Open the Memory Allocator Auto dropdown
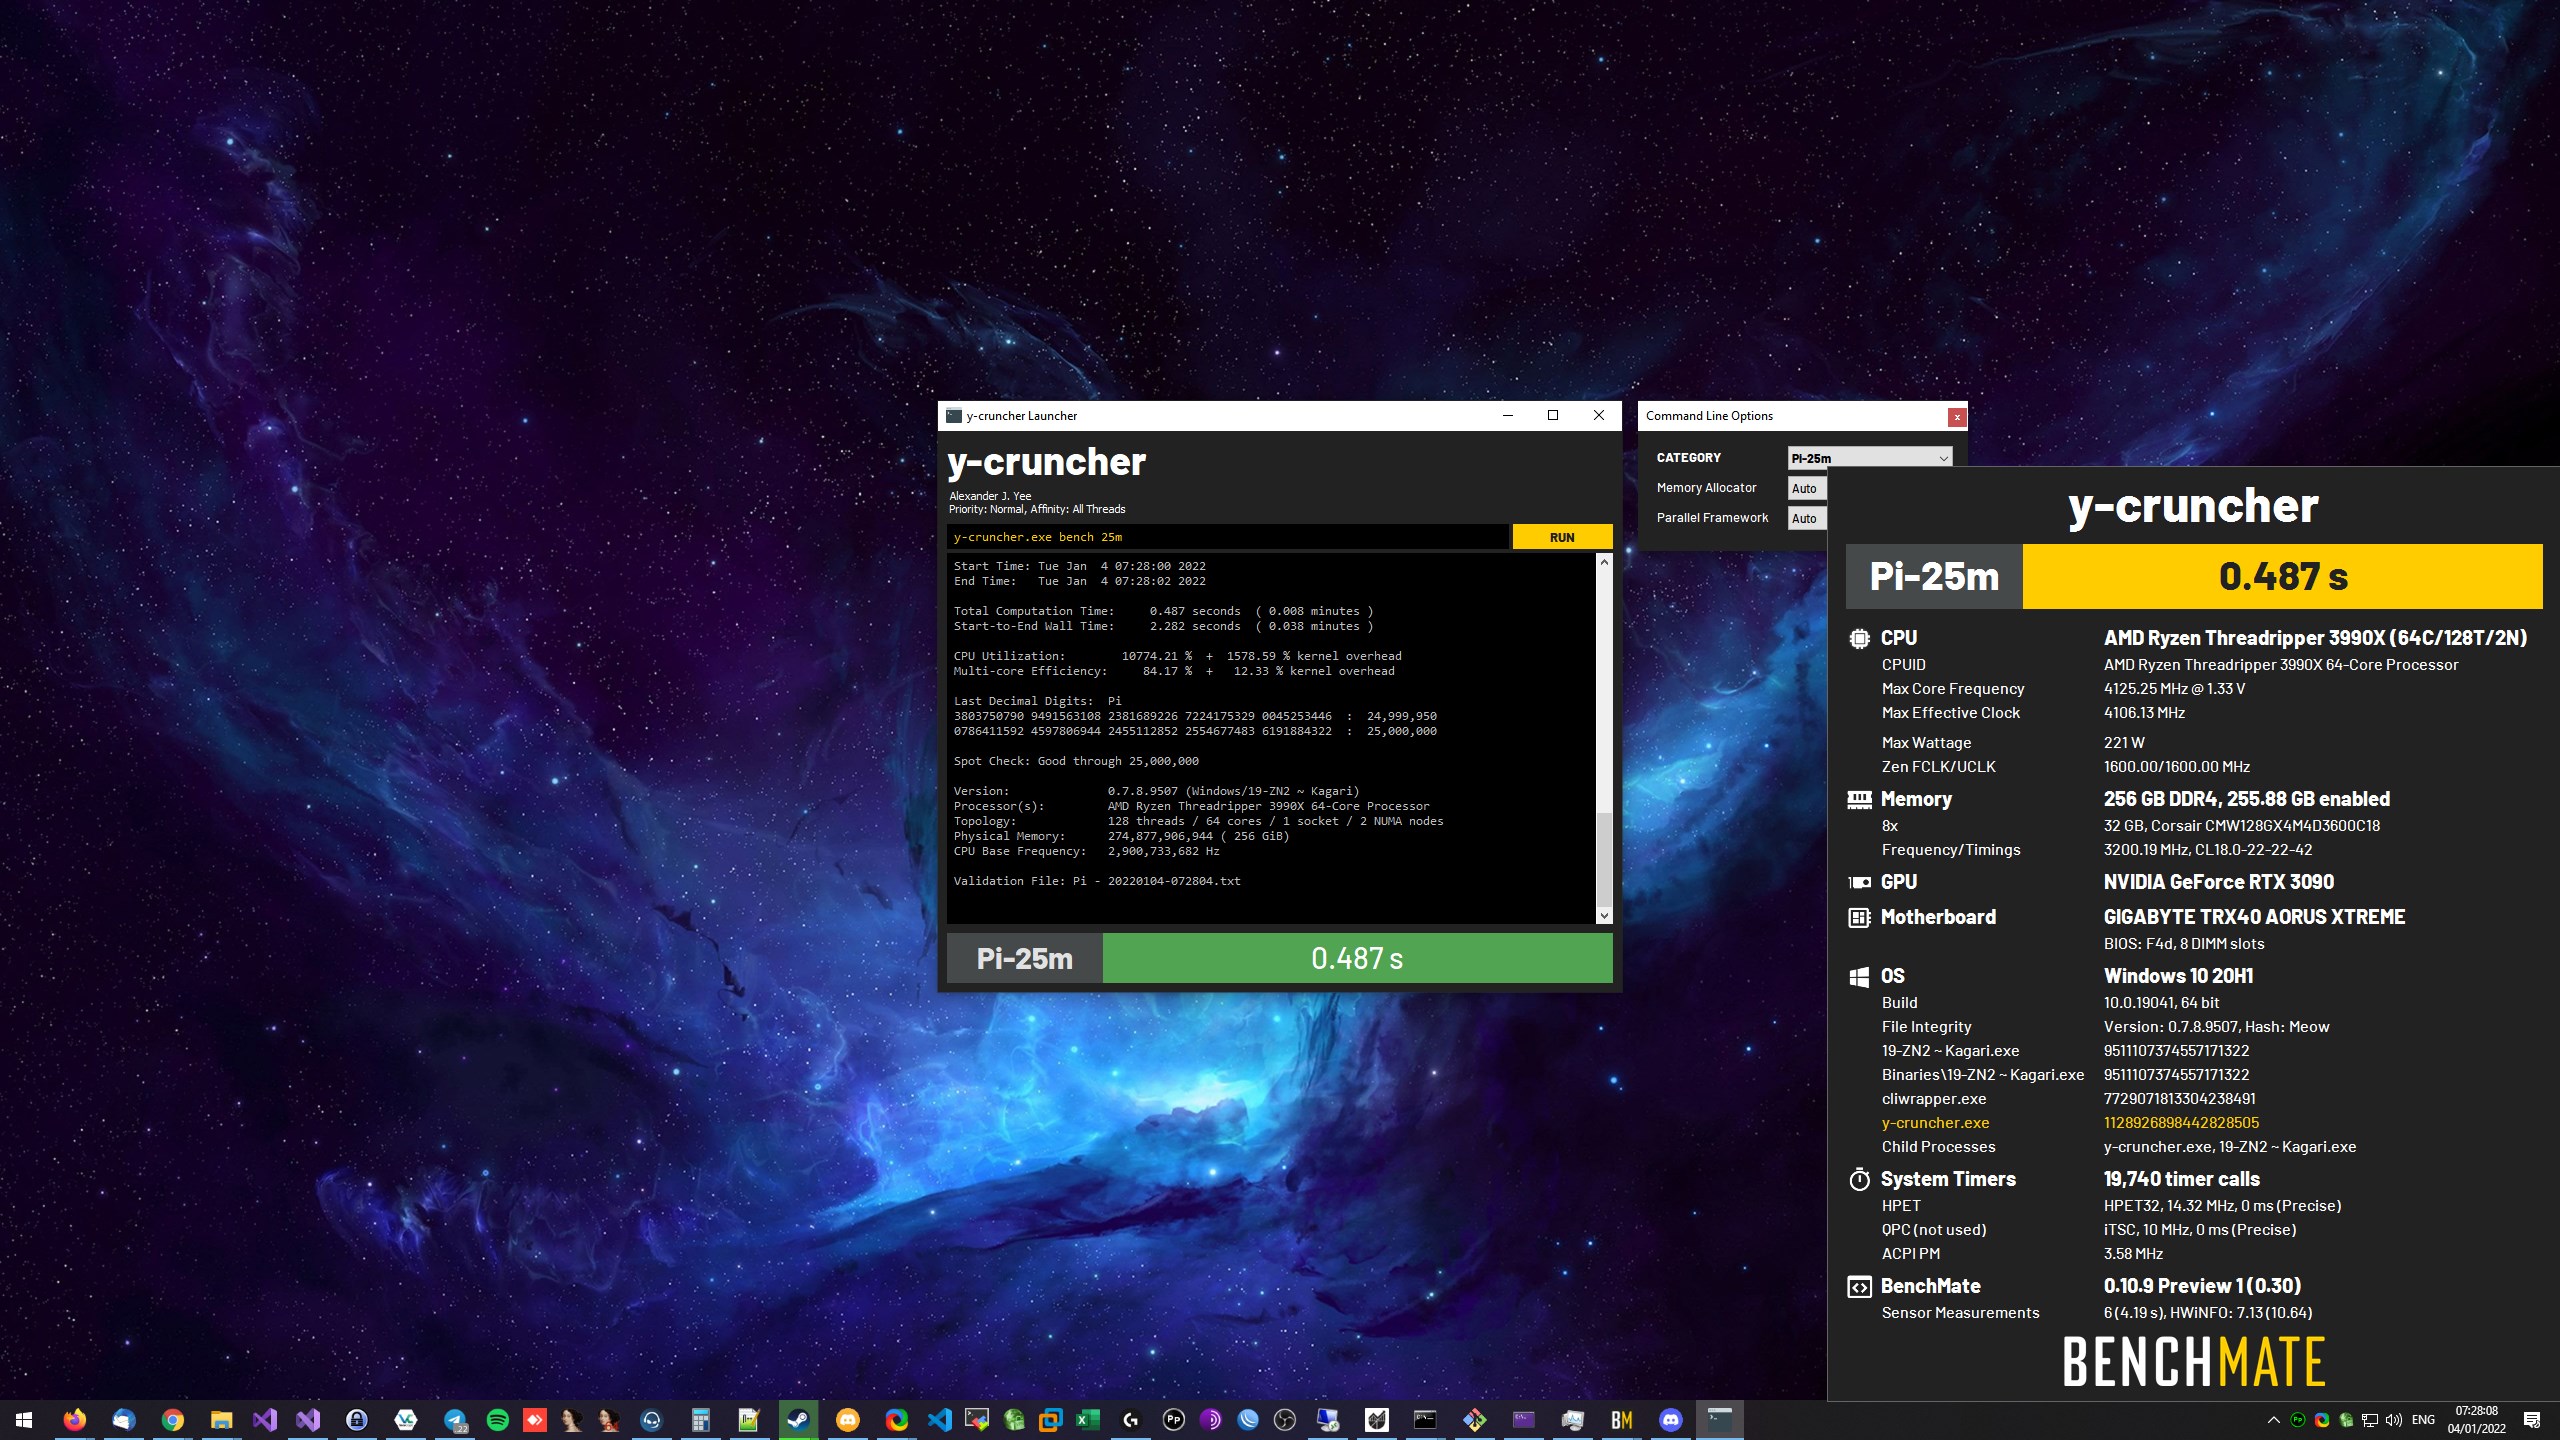 (x=1807, y=488)
